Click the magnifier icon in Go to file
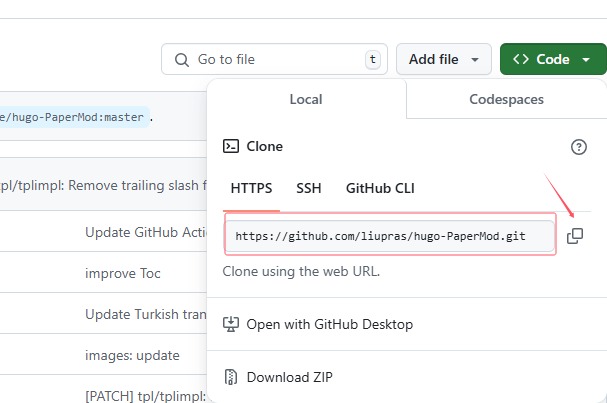 (x=182, y=60)
